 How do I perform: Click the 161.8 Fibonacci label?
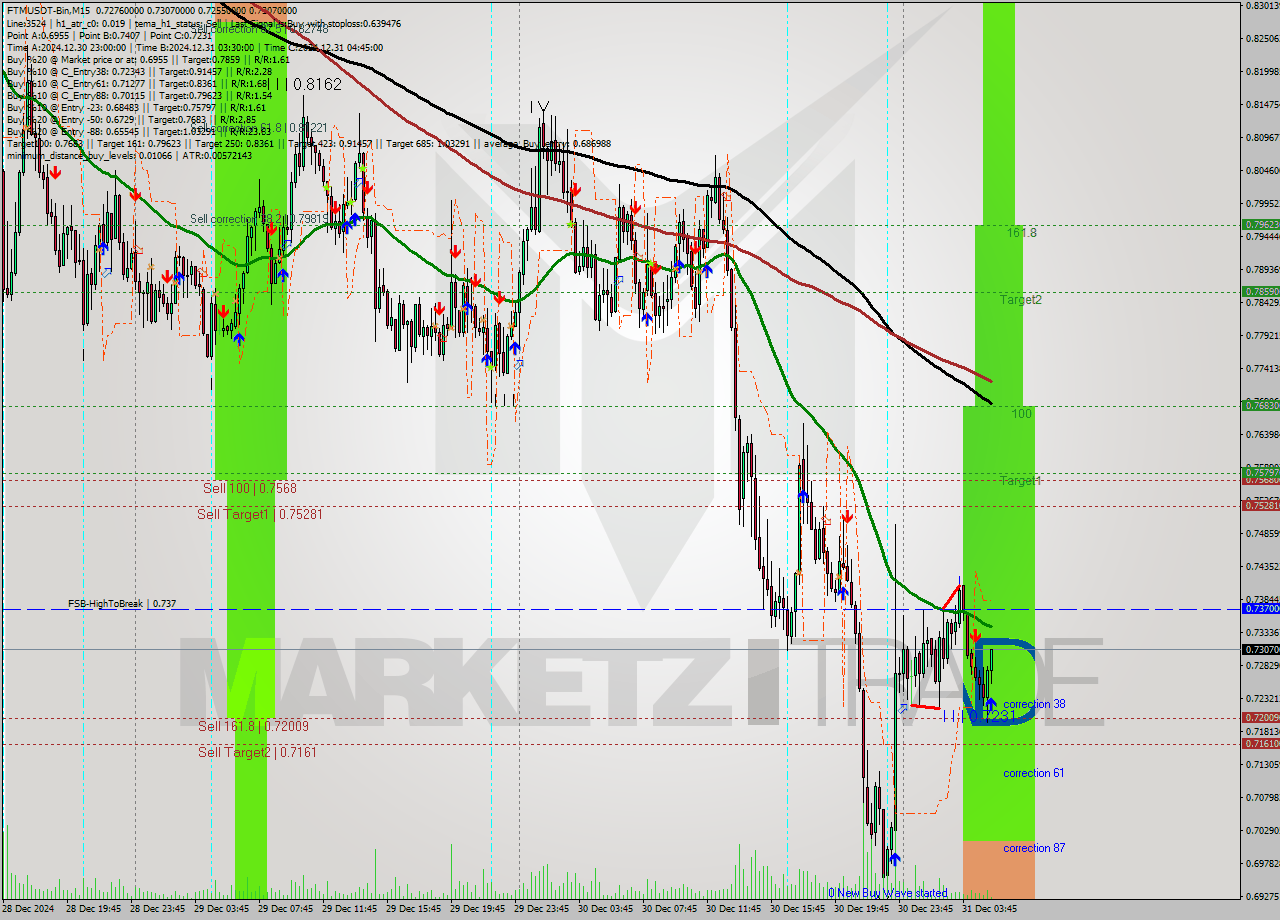[1021, 232]
